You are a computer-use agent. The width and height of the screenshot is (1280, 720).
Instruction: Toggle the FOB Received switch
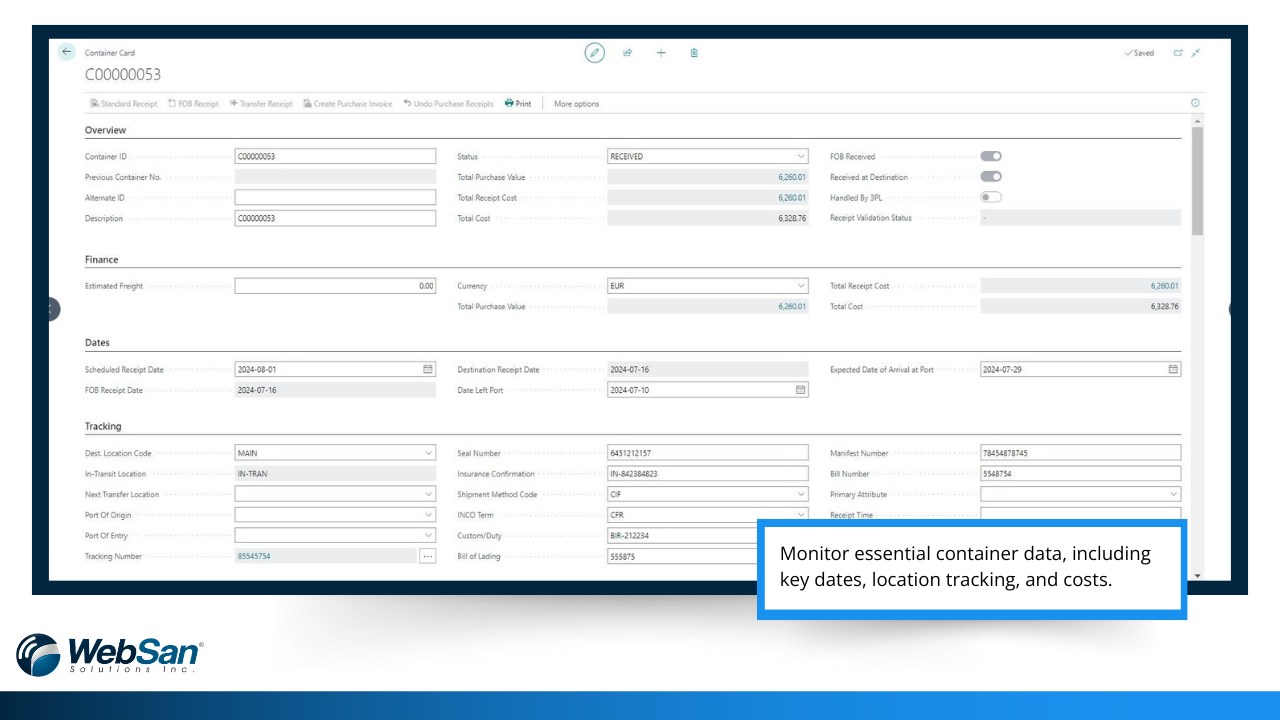991,156
